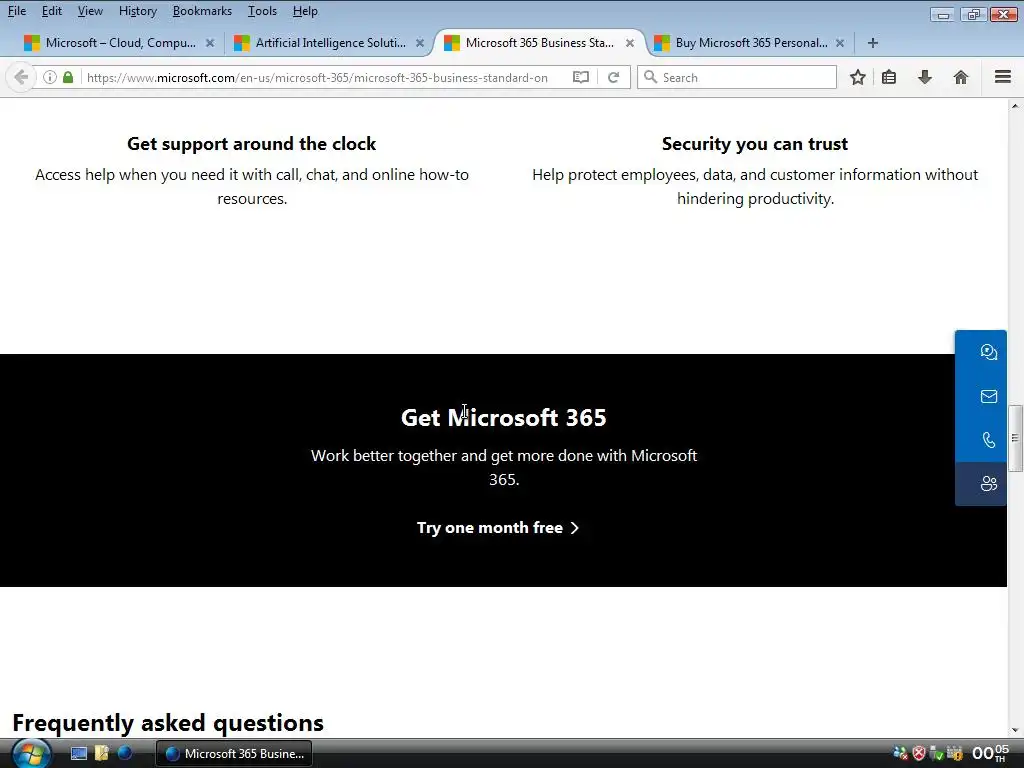Image resolution: width=1024 pixels, height=768 pixels.
Task: Open the View menu
Action: pos(89,11)
